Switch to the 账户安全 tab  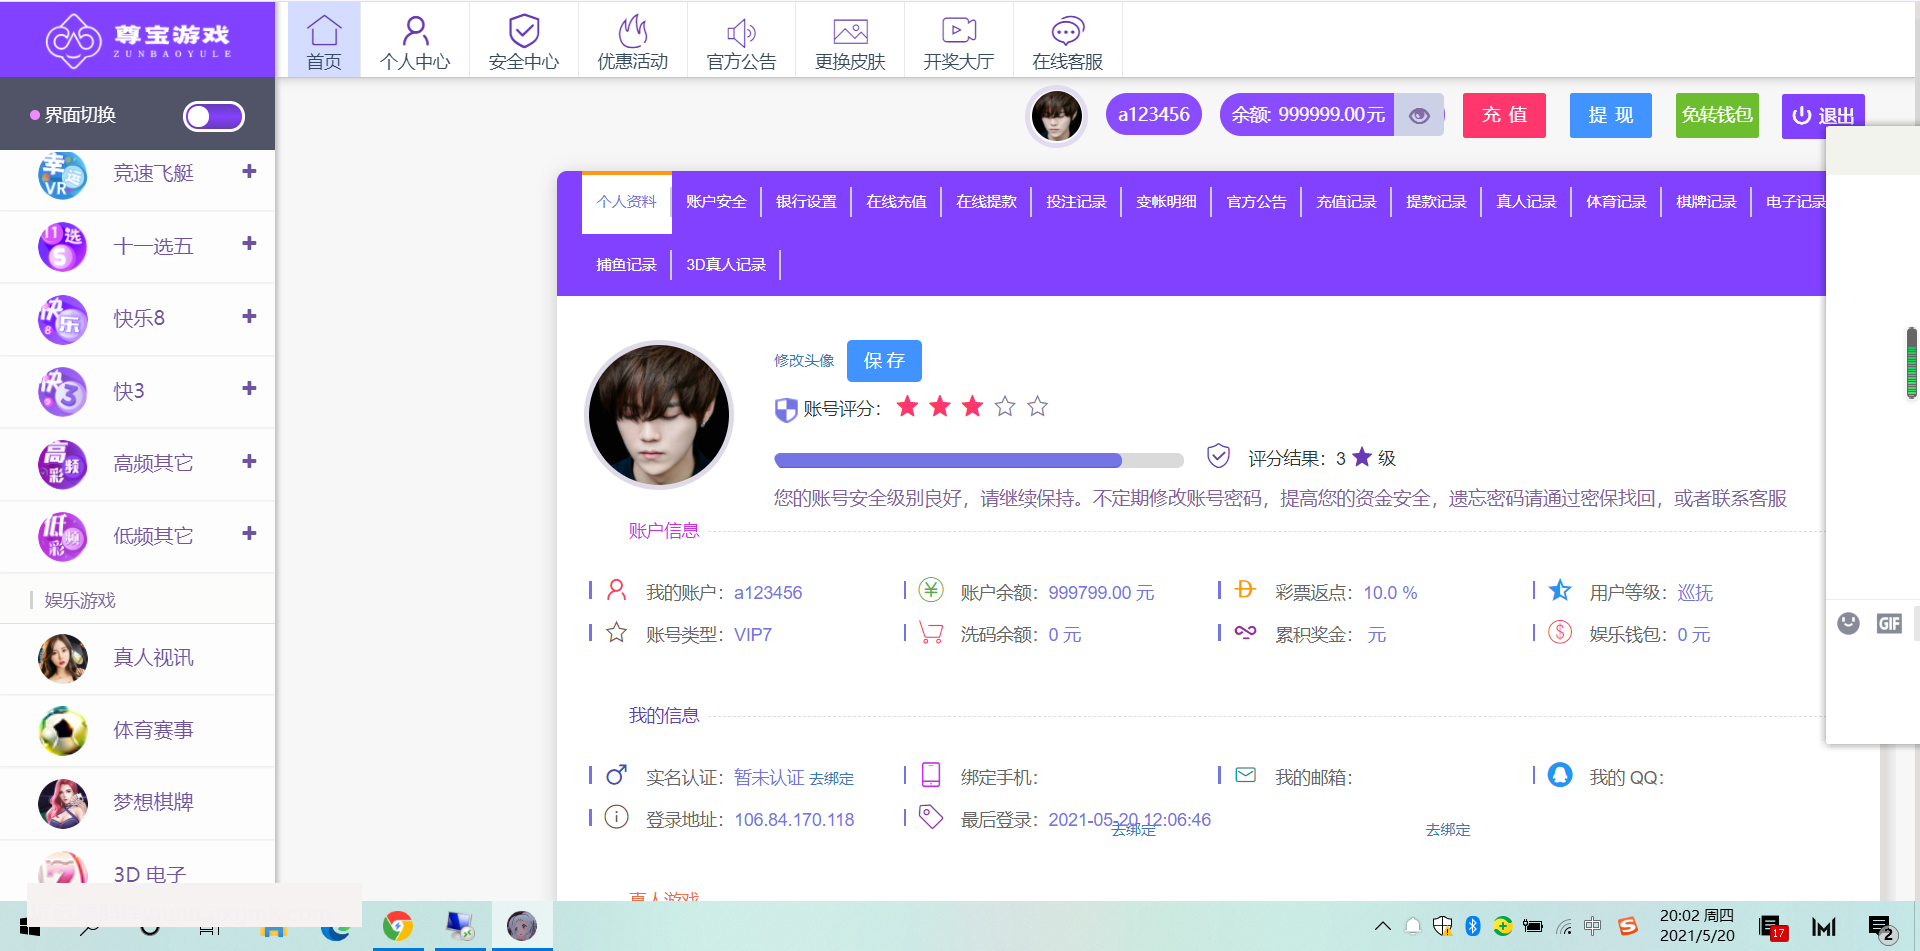coord(716,202)
